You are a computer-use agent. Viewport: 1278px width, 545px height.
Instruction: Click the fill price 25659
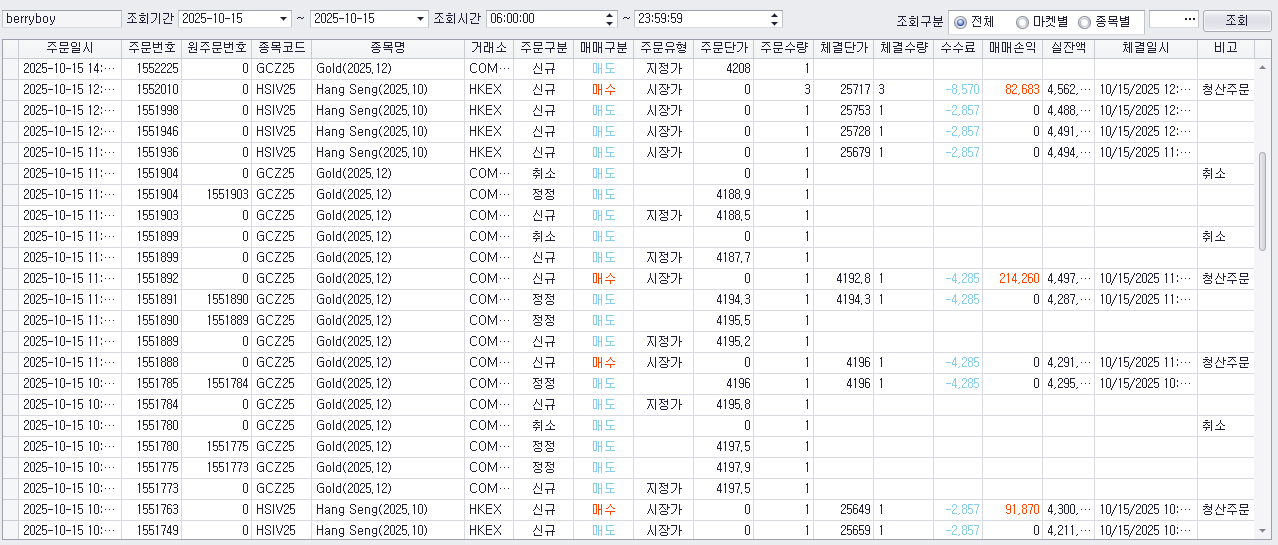pyautogui.click(x=856, y=531)
